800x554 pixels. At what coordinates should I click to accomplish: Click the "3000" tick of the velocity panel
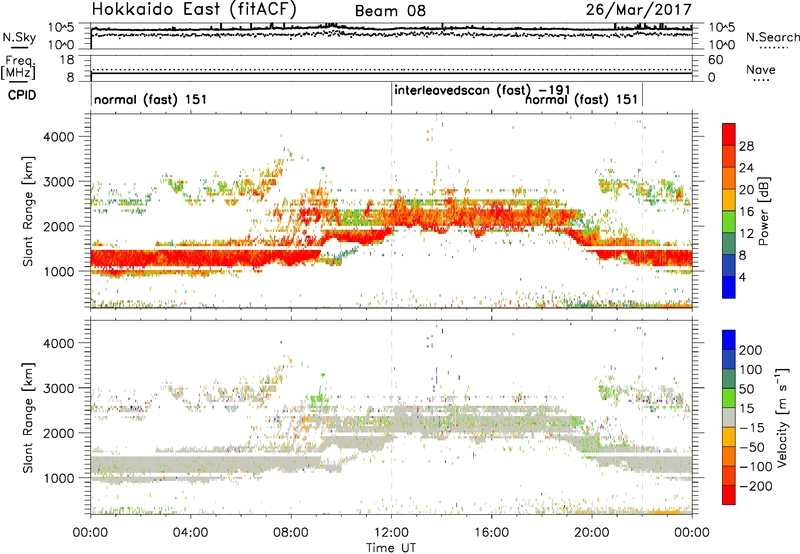point(58,388)
